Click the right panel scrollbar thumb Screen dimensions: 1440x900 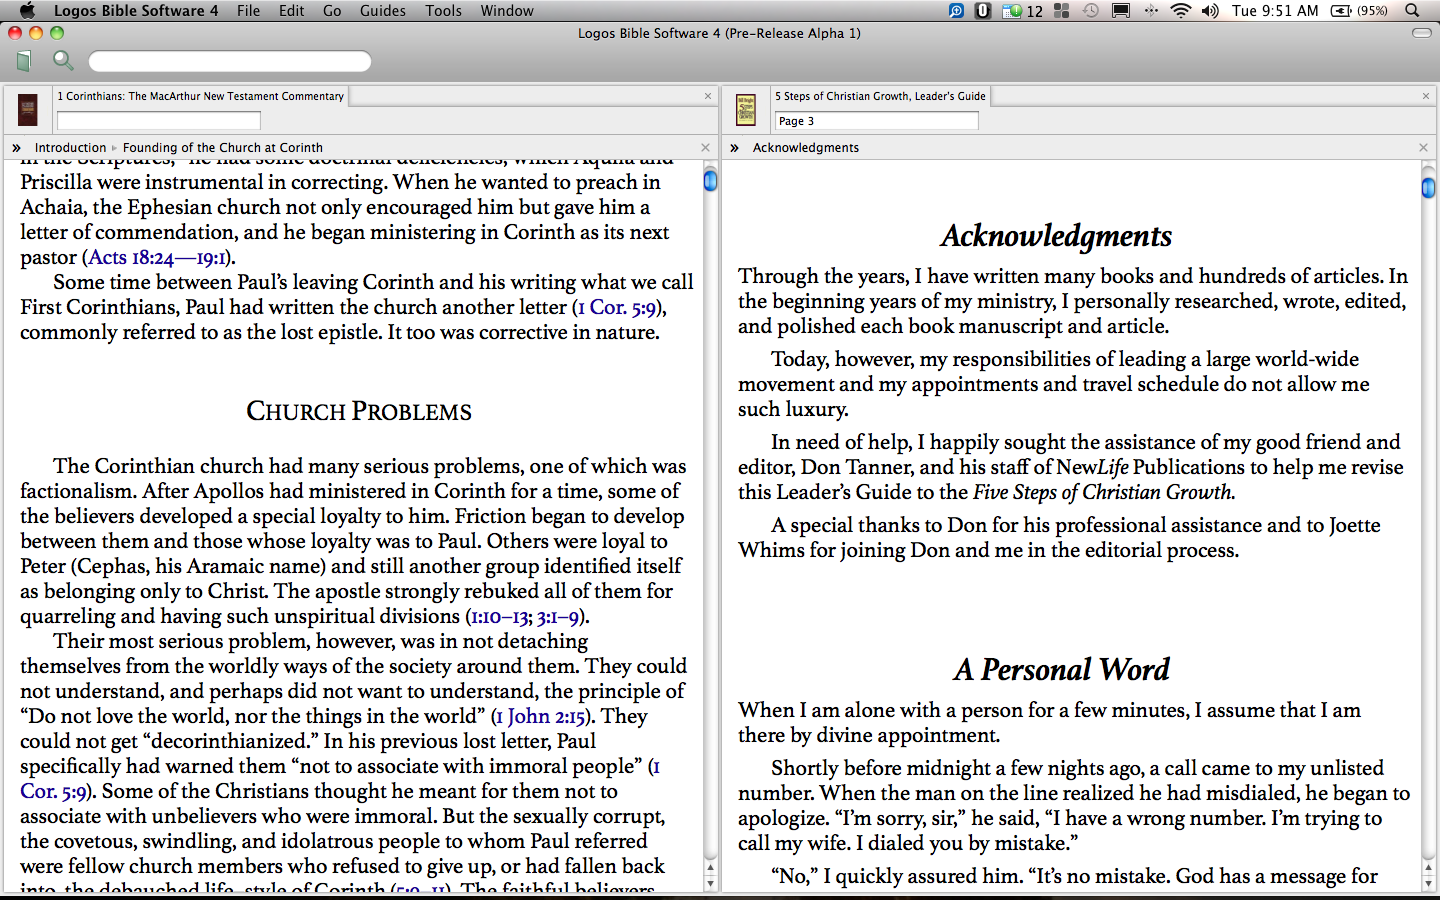tap(1428, 187)
